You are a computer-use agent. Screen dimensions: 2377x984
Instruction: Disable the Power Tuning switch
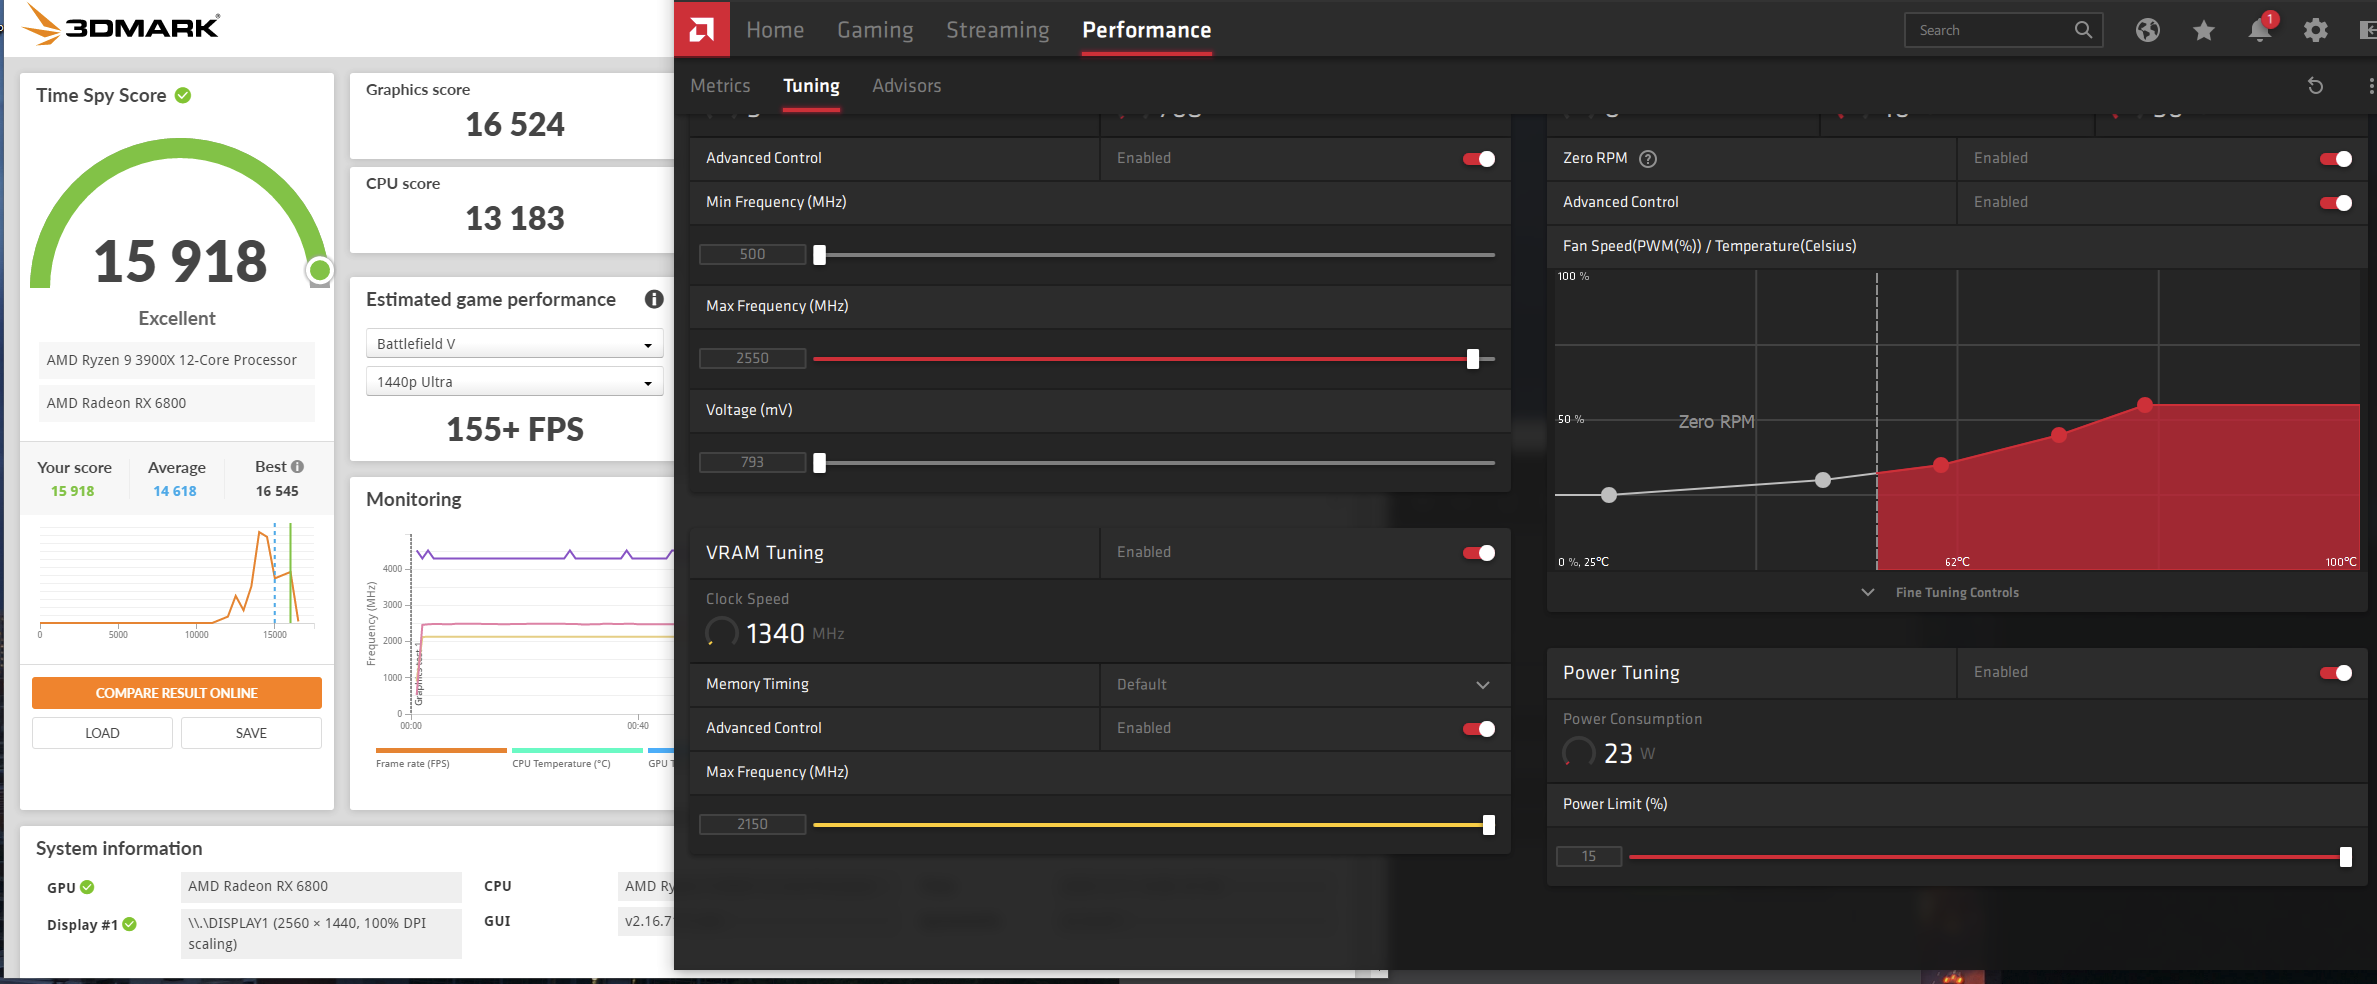tap(2336, 673)
